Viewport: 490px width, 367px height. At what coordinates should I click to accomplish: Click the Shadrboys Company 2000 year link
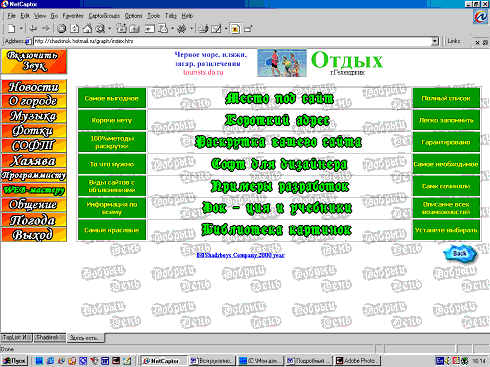point(241,255)
